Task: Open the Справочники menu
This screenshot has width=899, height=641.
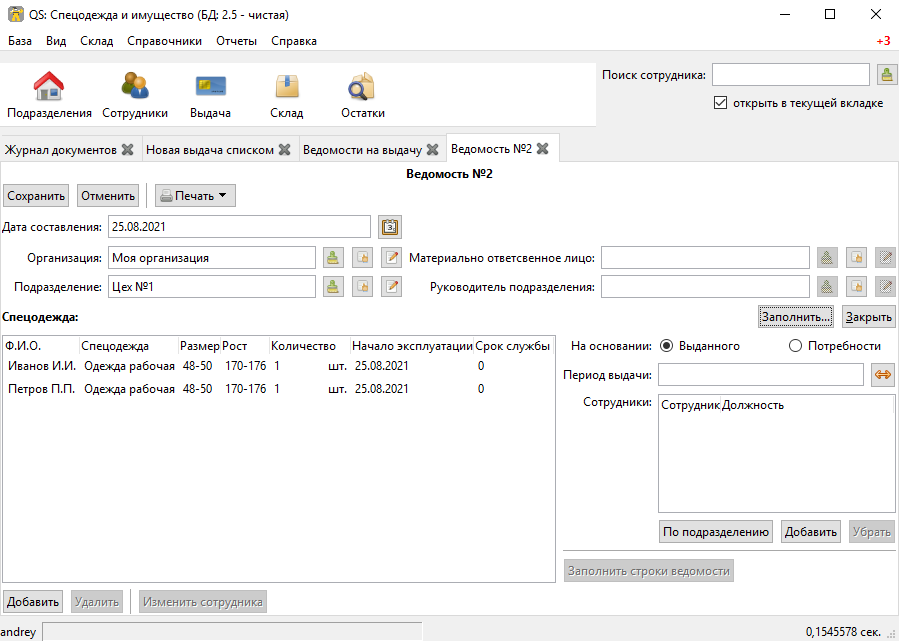Action: (165, 41)
